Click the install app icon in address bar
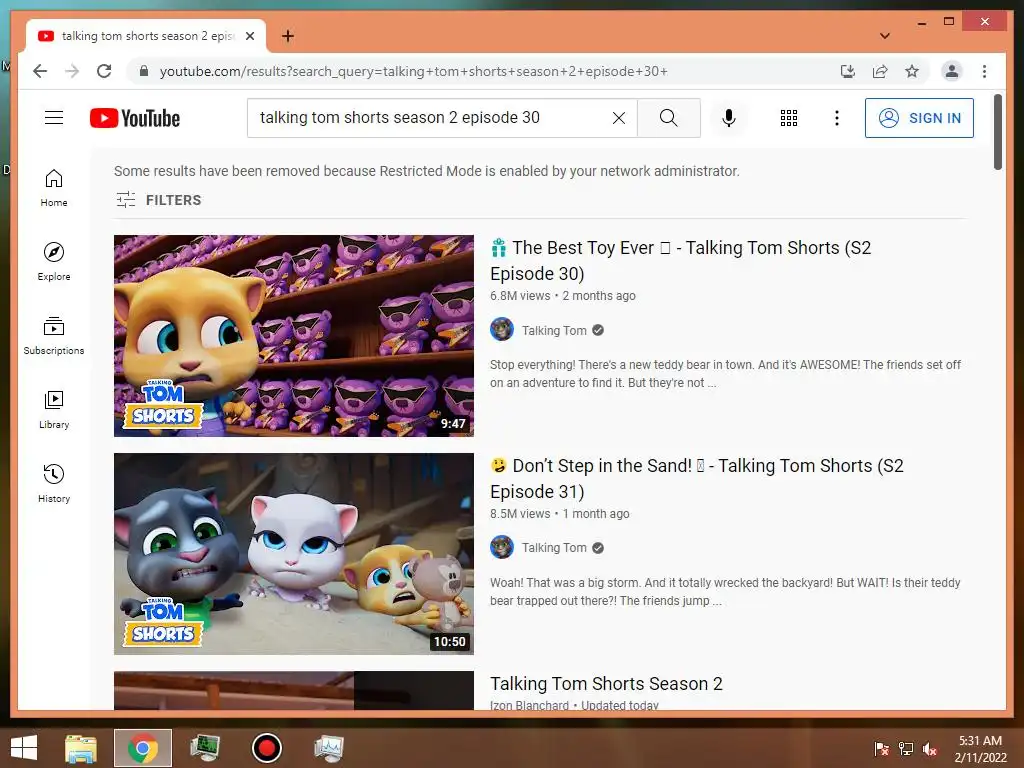Screen dimensions: 1024x768 tap(848, 71)
